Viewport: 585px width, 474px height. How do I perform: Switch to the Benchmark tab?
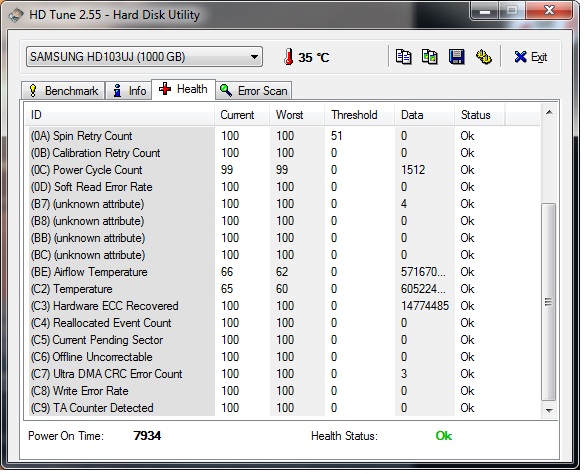coord(63,91)
